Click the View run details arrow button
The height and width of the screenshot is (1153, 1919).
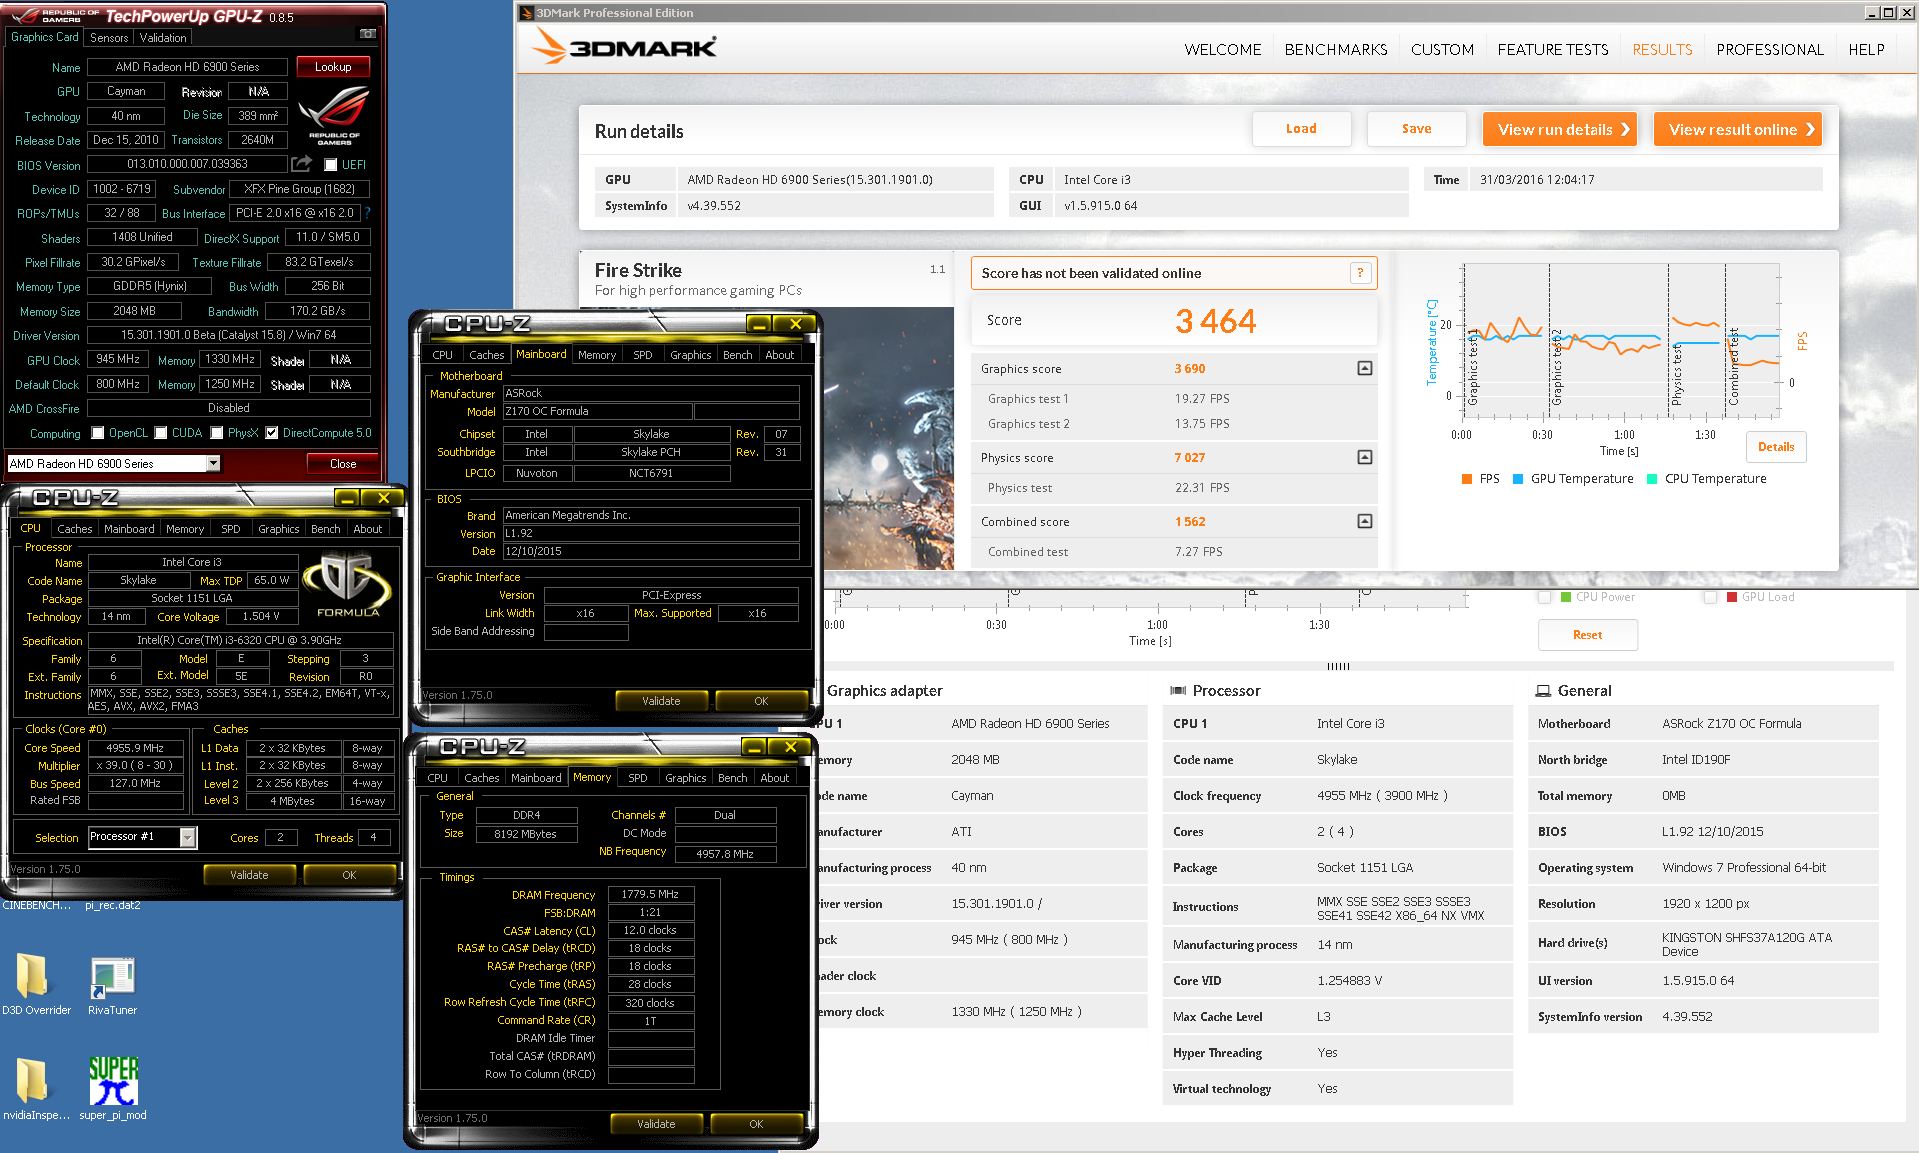tap(1560, 129)
